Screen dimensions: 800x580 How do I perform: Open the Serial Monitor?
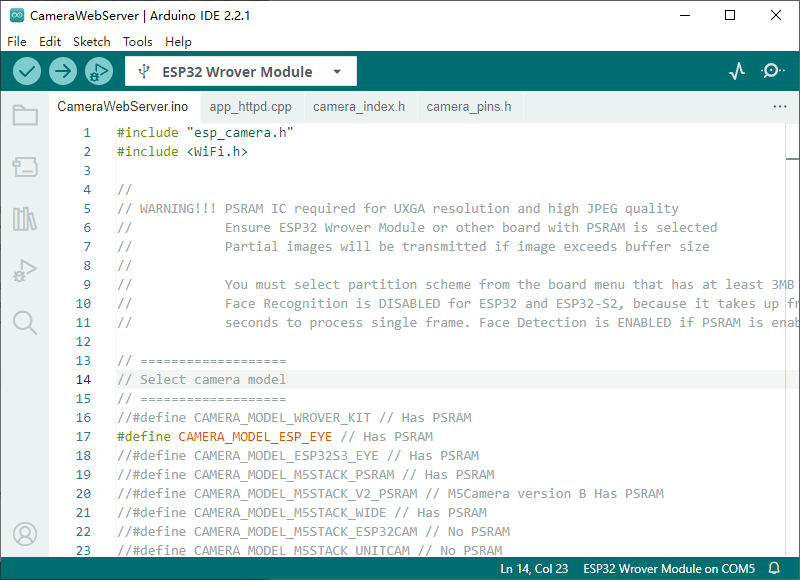pos(773,71)
